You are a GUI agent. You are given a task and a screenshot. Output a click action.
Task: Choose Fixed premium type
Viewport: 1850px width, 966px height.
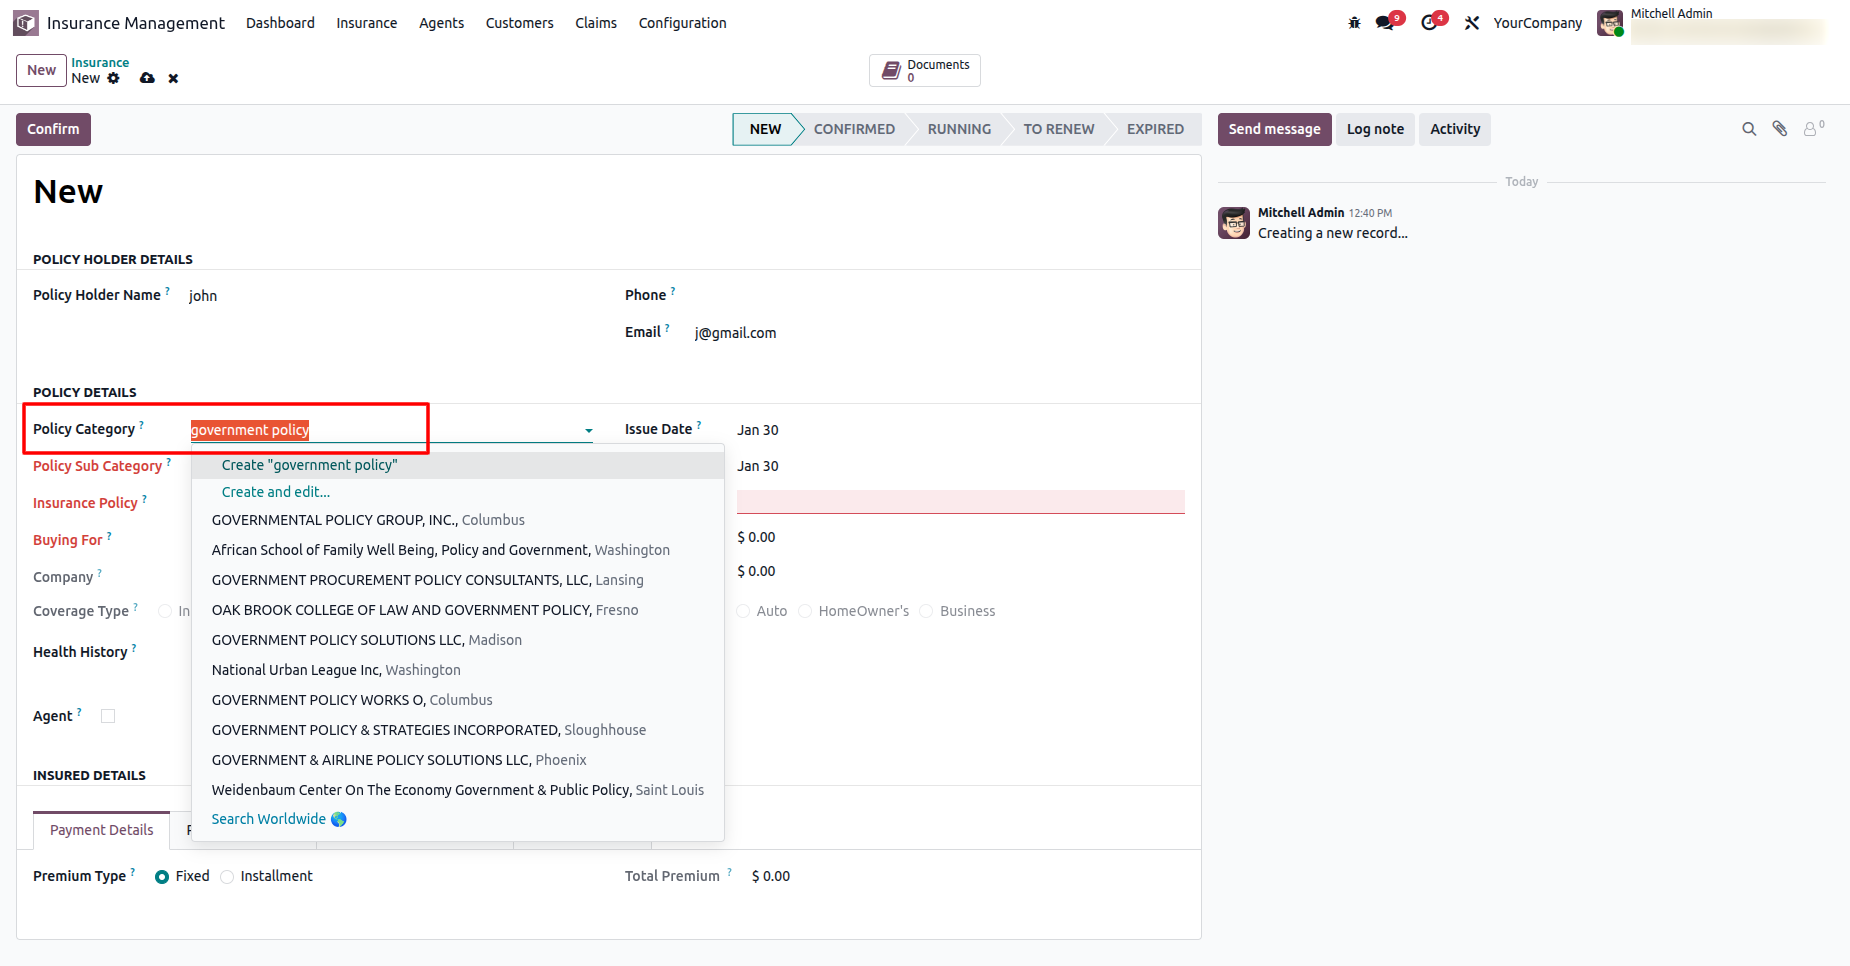(x=162, y=877)
